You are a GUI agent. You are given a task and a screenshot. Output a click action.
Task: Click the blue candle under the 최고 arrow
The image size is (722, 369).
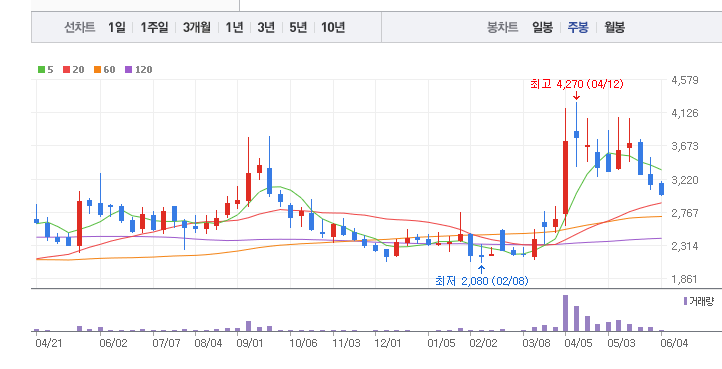pos(576,134)
